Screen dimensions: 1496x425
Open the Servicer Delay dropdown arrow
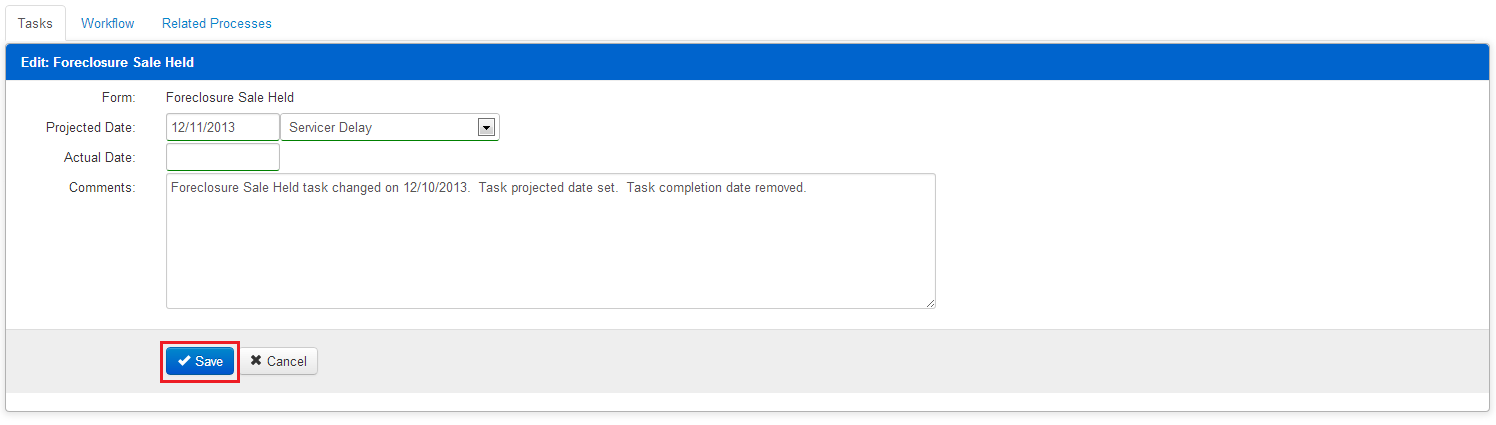point(487,128)
